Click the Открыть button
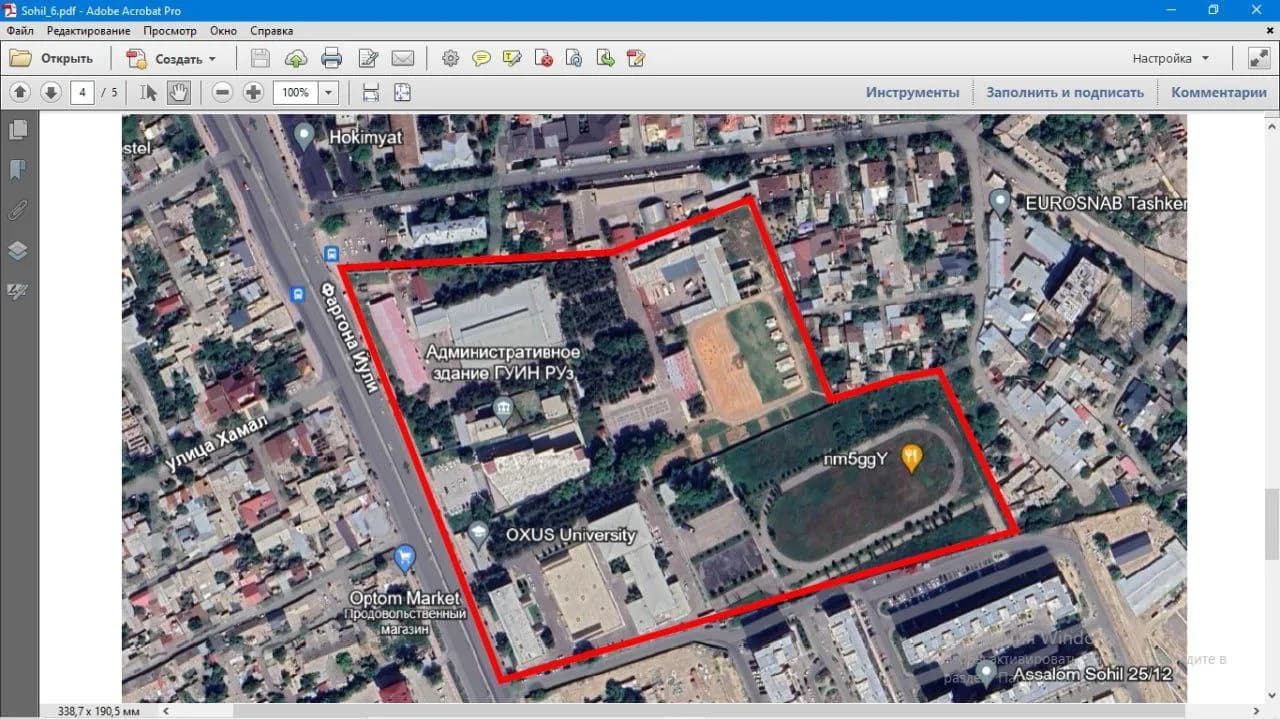Image resolution: width=1280 pixels, height=719 pixels. pos(52,58)
